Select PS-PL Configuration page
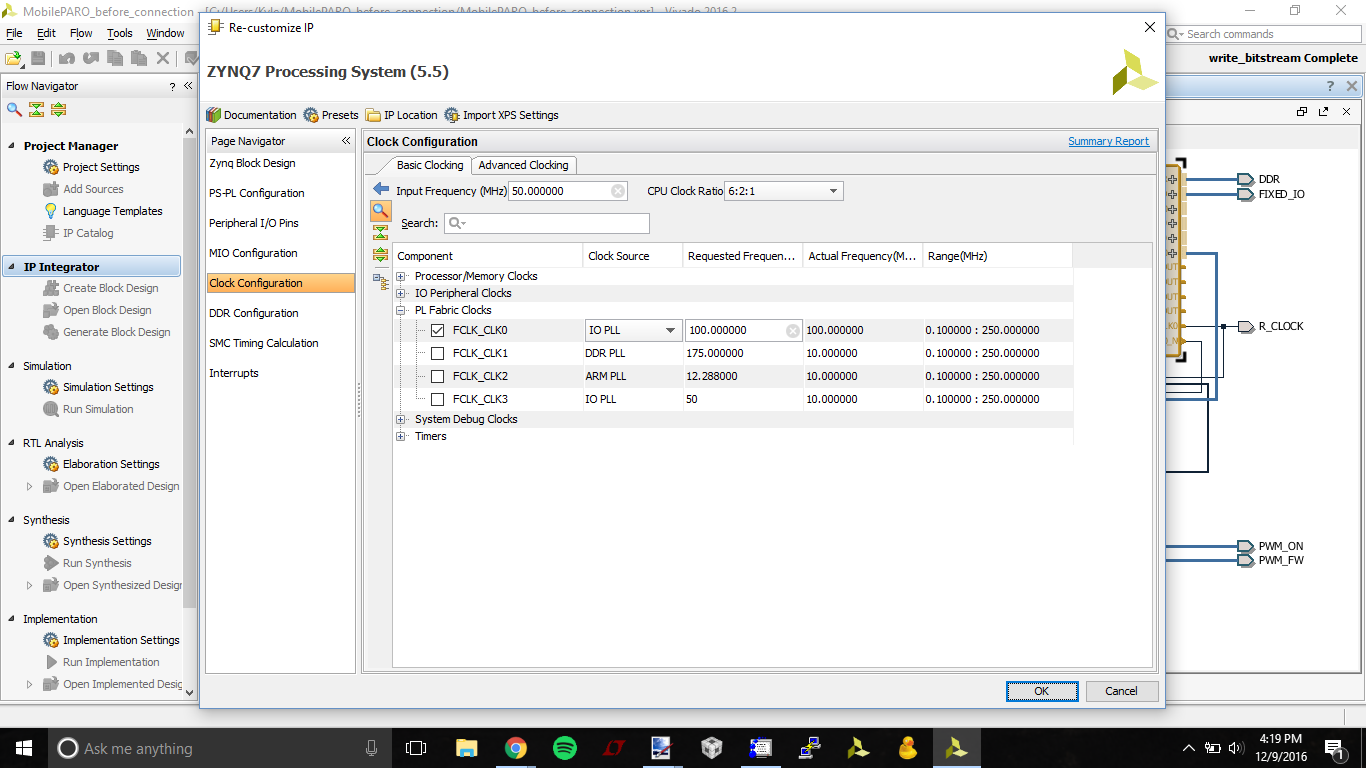 pyautogui.click(x=280, y=193)
